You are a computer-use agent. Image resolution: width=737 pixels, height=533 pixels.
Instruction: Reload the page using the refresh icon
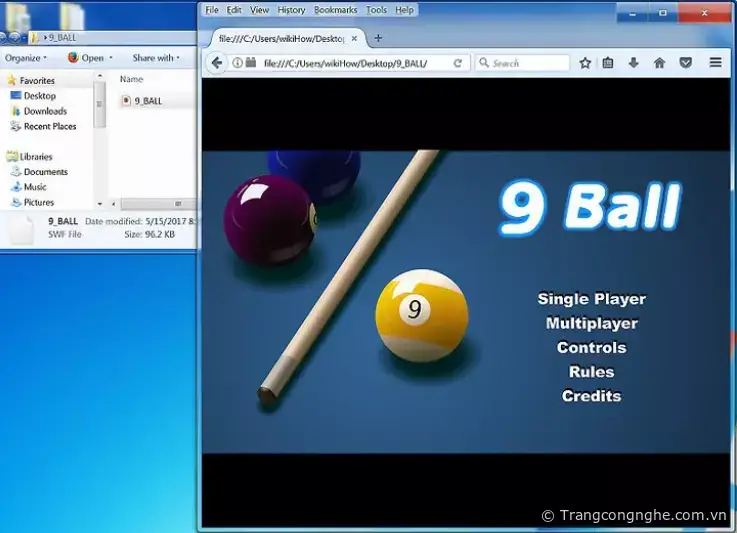pos(458,63)
